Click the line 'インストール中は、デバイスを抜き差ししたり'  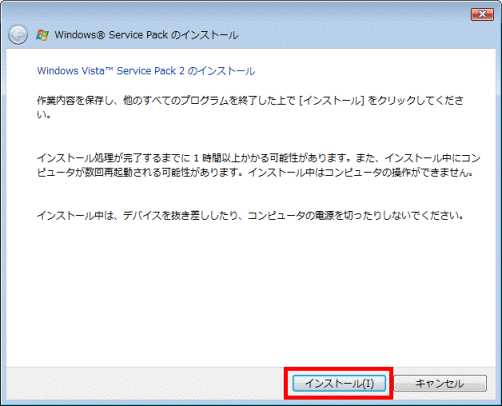coord(250,216)
